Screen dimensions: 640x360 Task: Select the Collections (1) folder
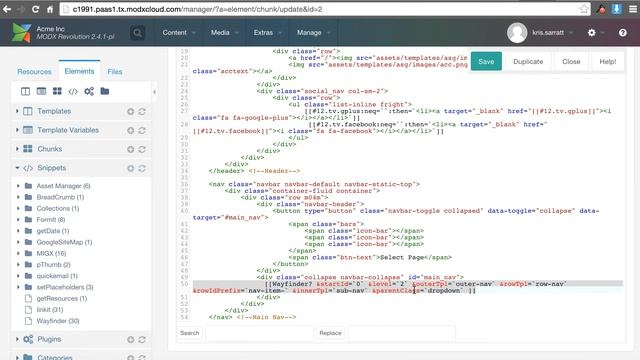point(58,208)
